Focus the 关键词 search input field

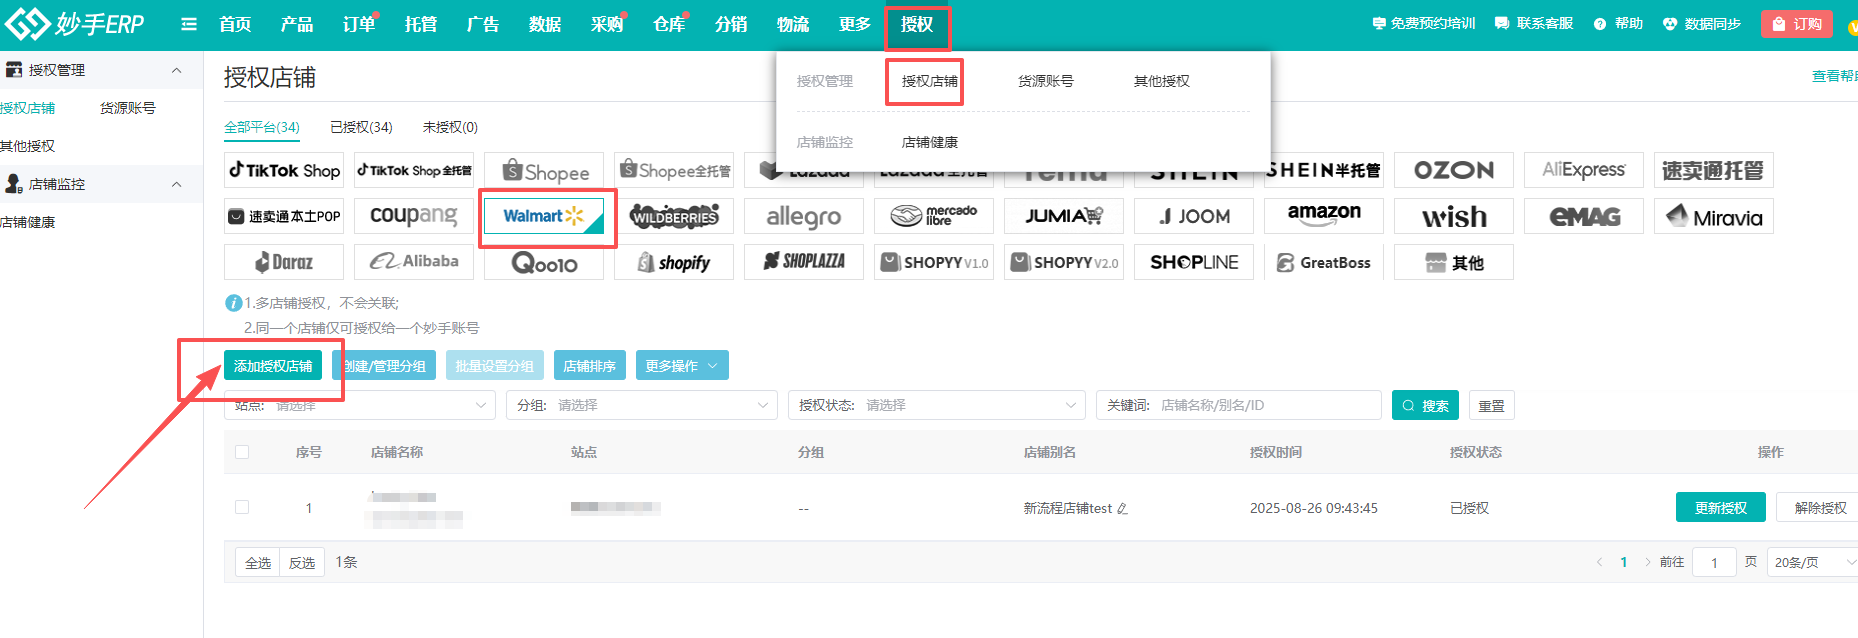pyautogui.click(x=1239, y=405)
